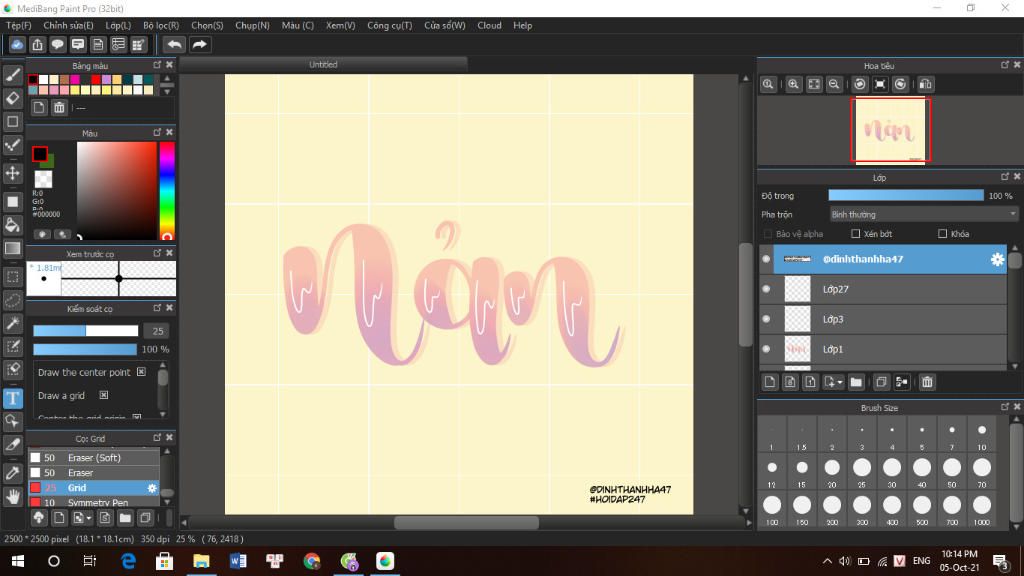Select the Lớp27 layer row
The height and width of the screenshot is (576, 1024).
tap(890, 289)
